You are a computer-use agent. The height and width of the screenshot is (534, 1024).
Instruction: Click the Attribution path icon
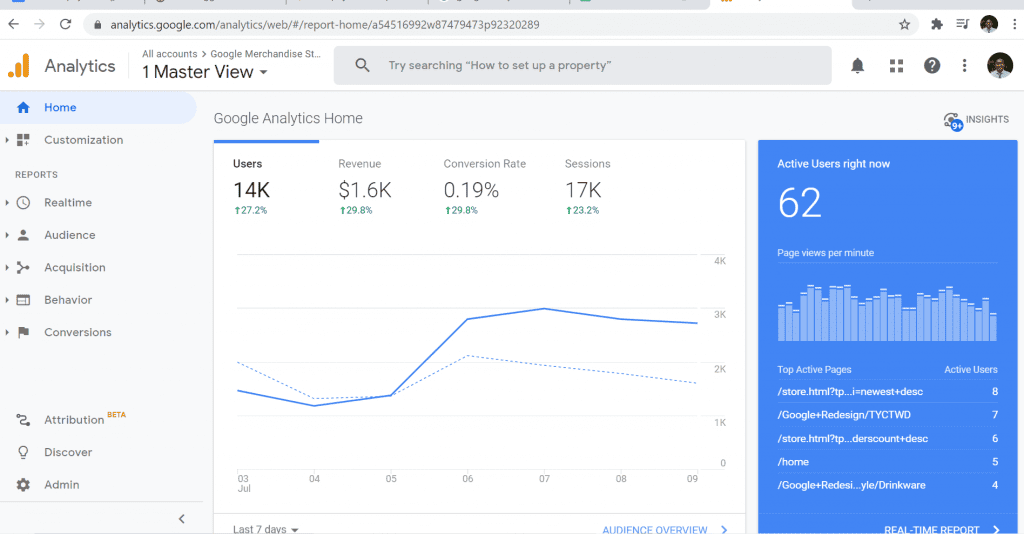click(x=23, y=420)
